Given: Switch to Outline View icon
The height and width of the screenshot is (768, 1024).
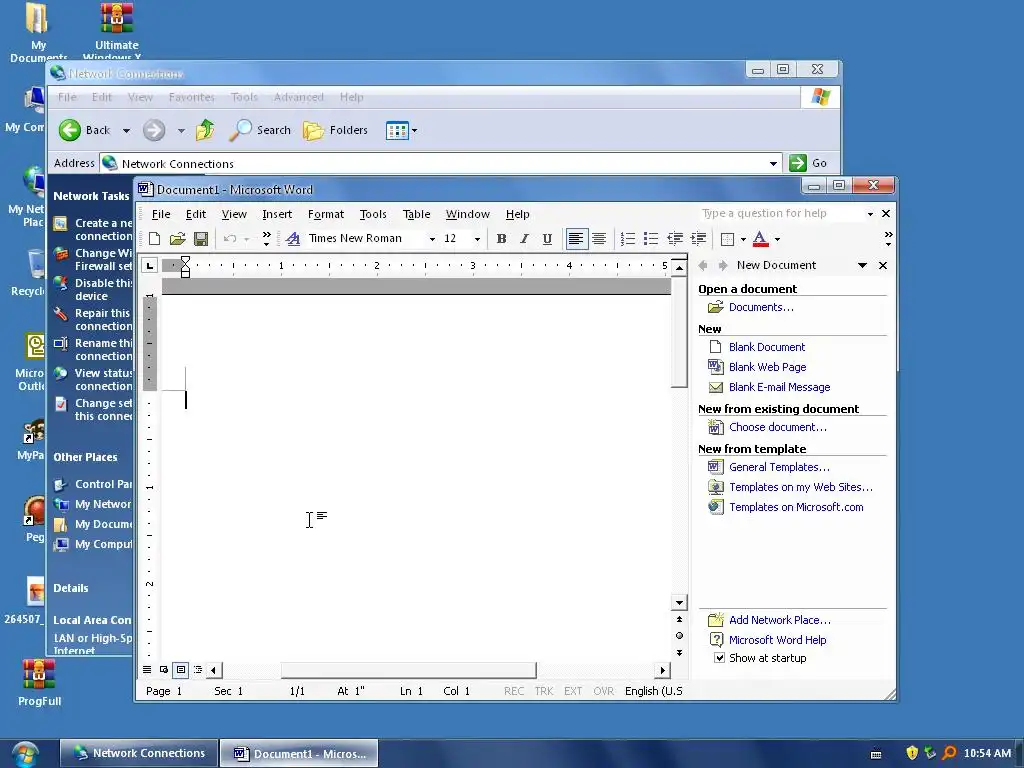Looking at the screenshot, I should pyautogui.click(x=198, y=669).
